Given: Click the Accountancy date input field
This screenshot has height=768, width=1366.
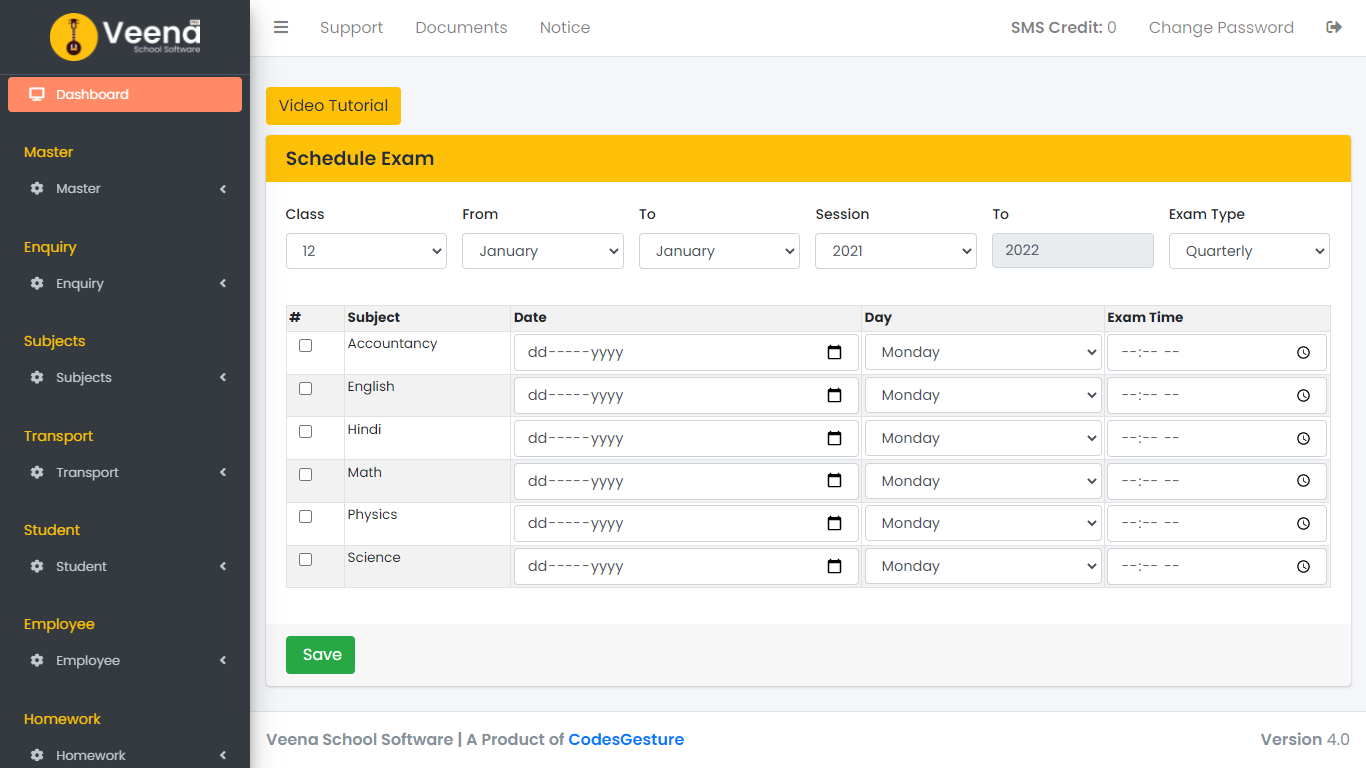Looking at the screenshot, I should pos(686,352).
